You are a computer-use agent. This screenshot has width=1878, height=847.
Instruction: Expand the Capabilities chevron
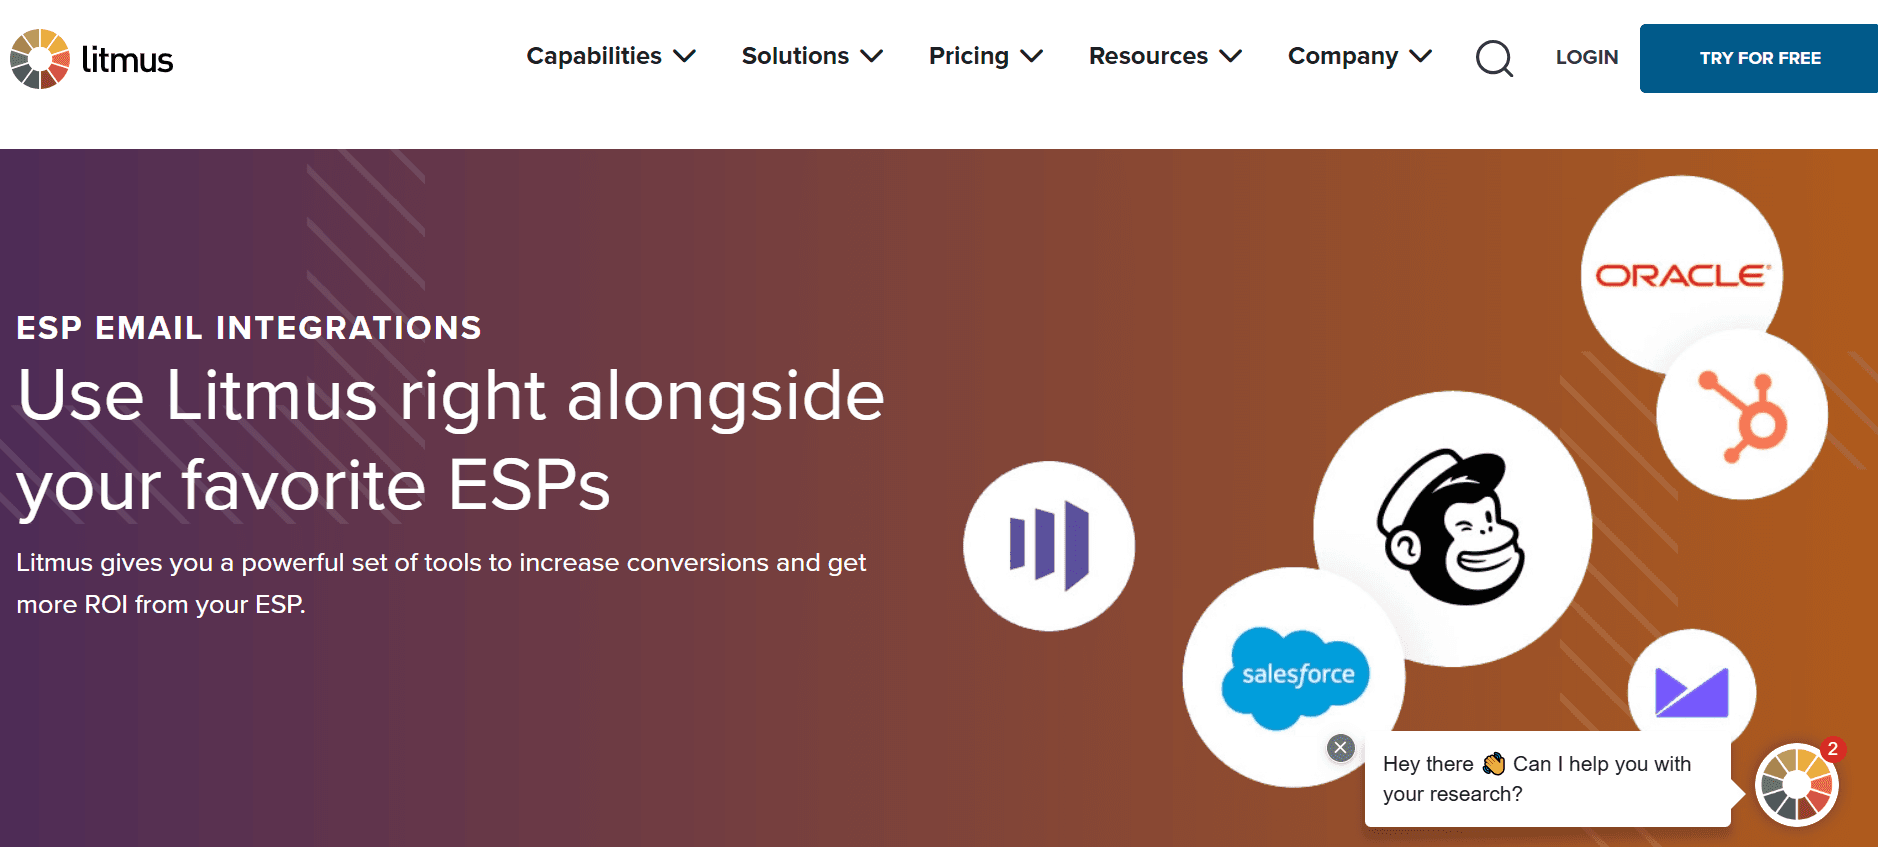[x=684, y=56]
